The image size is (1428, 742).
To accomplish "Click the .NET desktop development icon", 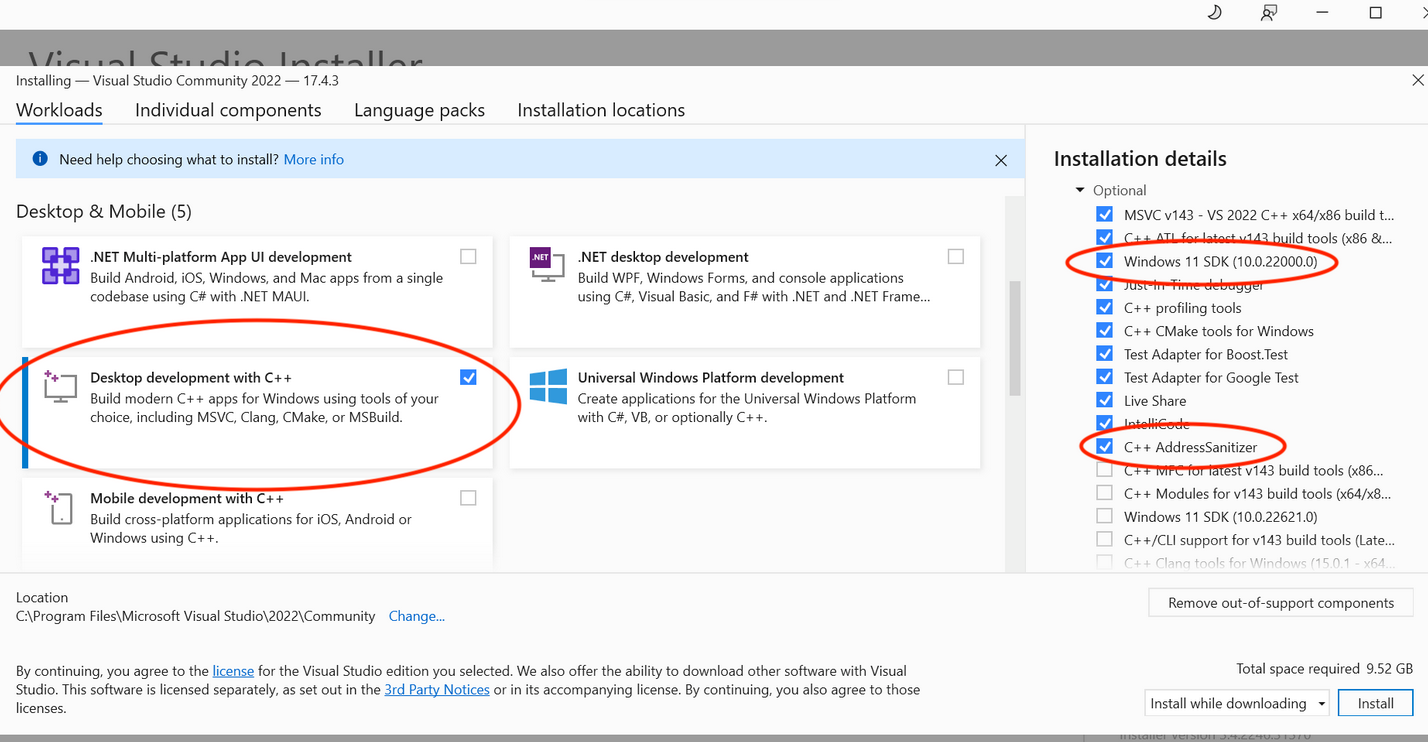I will click(540, 259).
